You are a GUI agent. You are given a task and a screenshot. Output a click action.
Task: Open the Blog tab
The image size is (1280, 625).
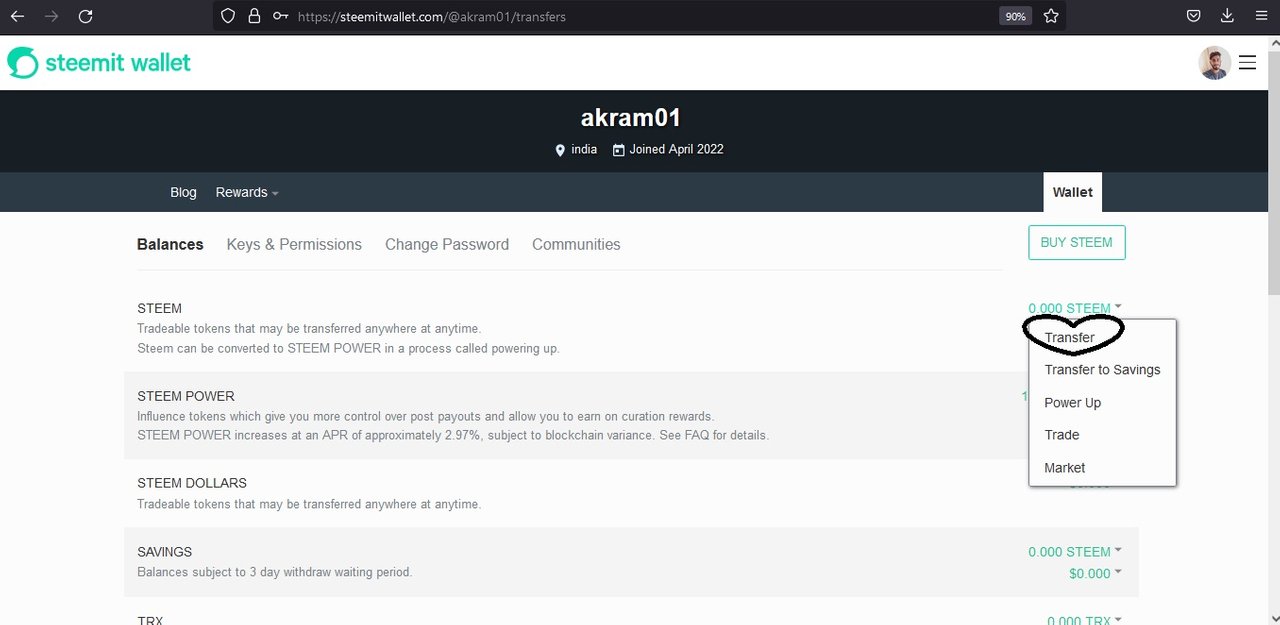pos(183,192)
